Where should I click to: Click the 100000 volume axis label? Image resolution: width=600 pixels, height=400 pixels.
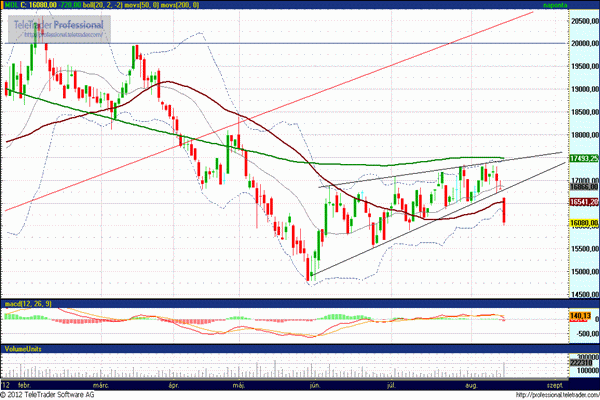pyautogui.click(x=588, y=371)
